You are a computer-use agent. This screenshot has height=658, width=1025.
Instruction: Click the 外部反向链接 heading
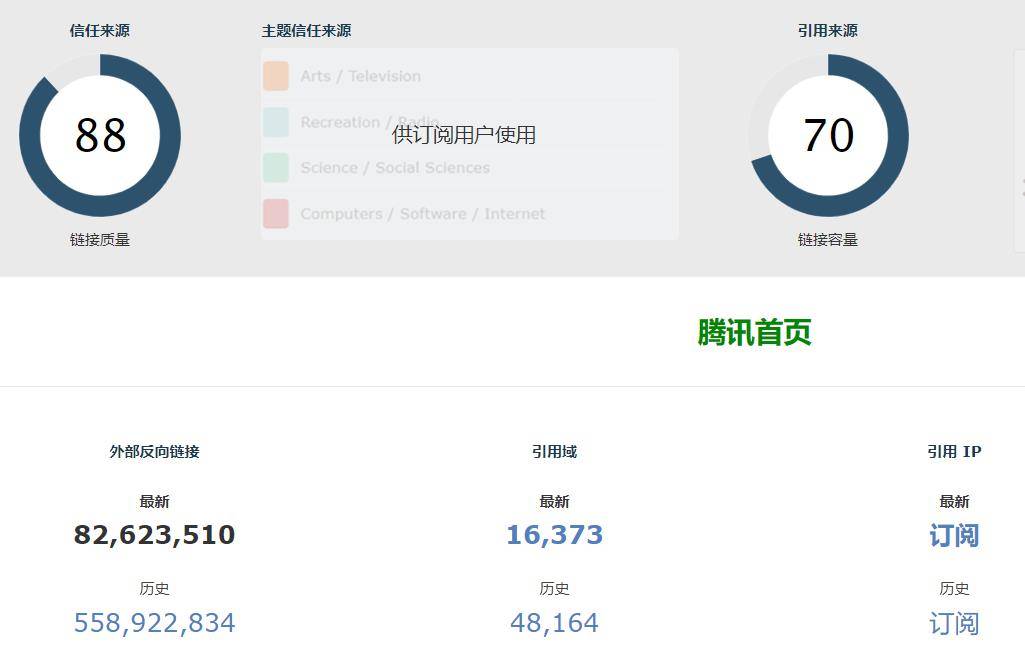(x=154, y=452)
